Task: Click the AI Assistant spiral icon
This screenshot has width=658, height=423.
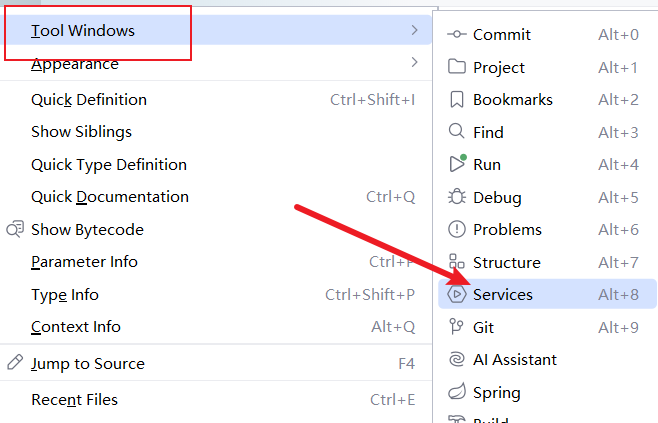Action: point(457,359)
